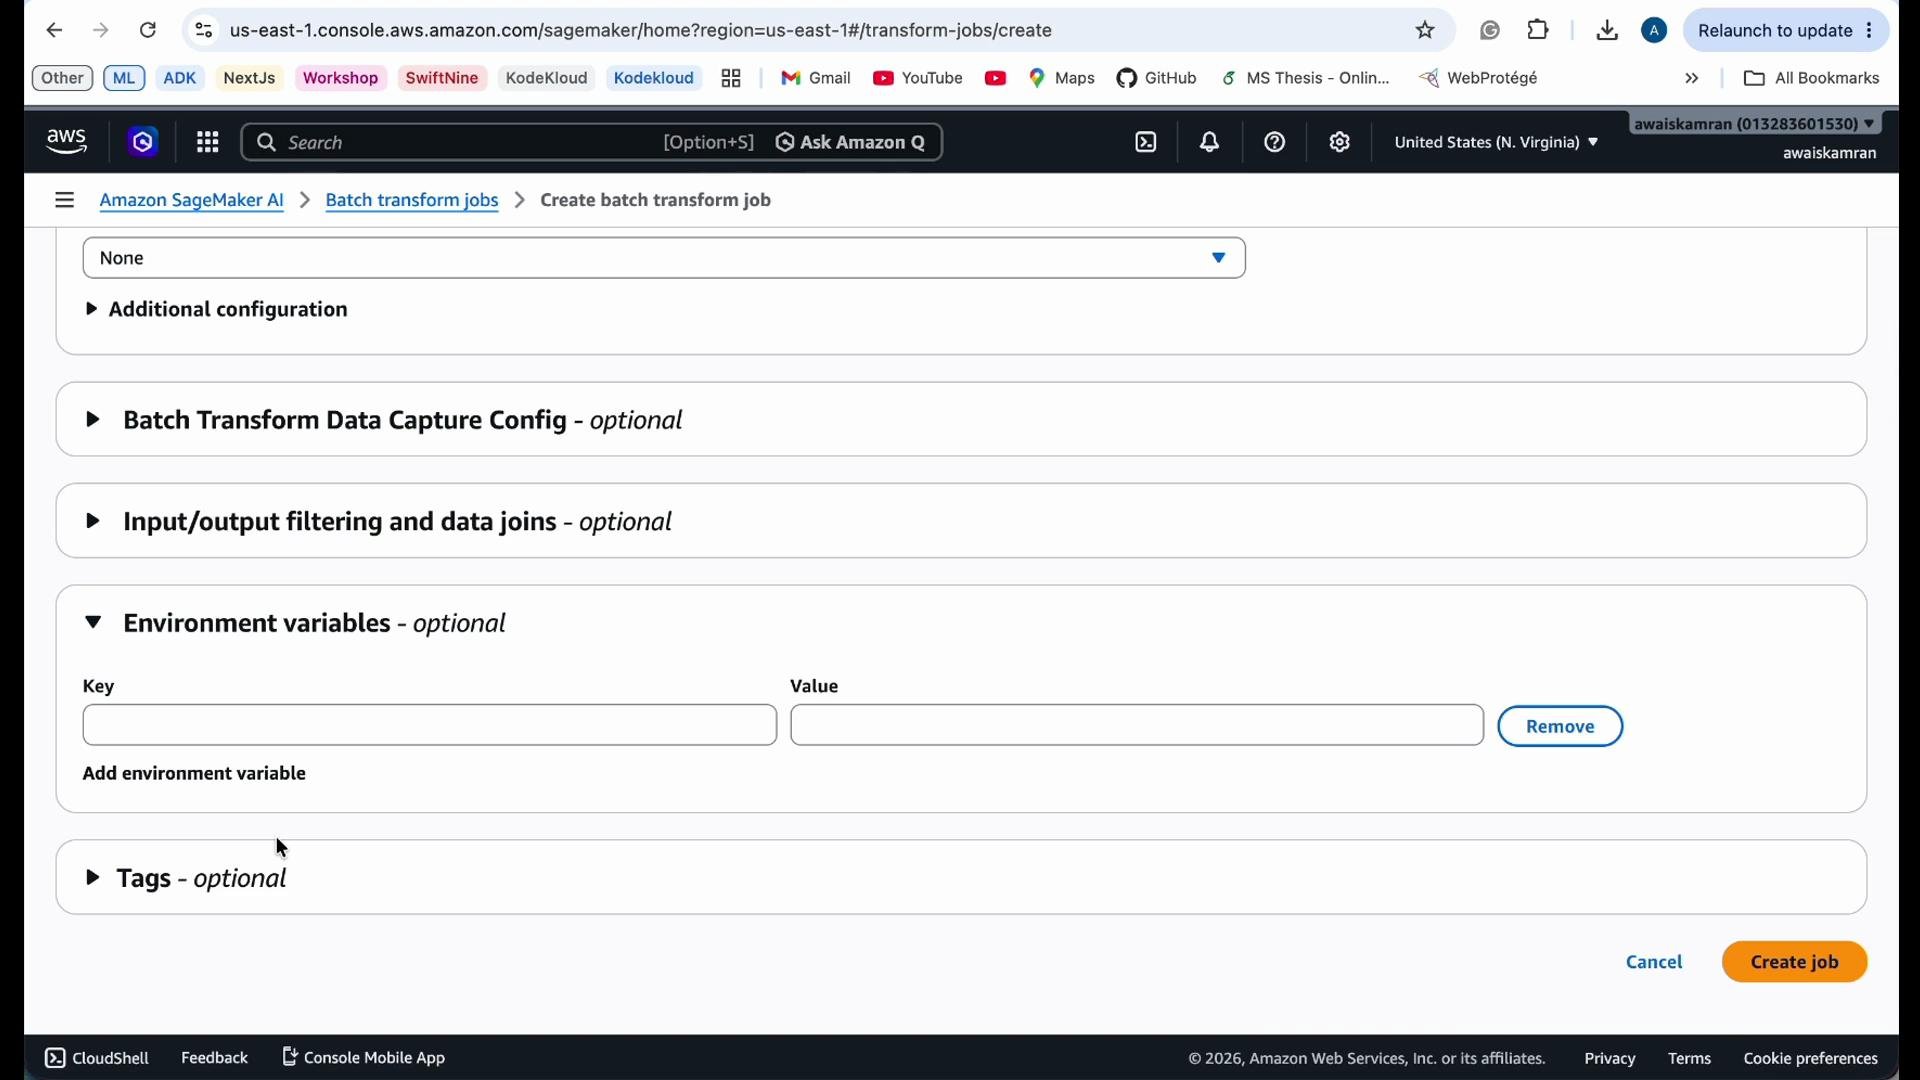Open the Feedback footer link
This screenshot has height=1080, width=1920.
pyautogui.click(x=215, y=1060)
